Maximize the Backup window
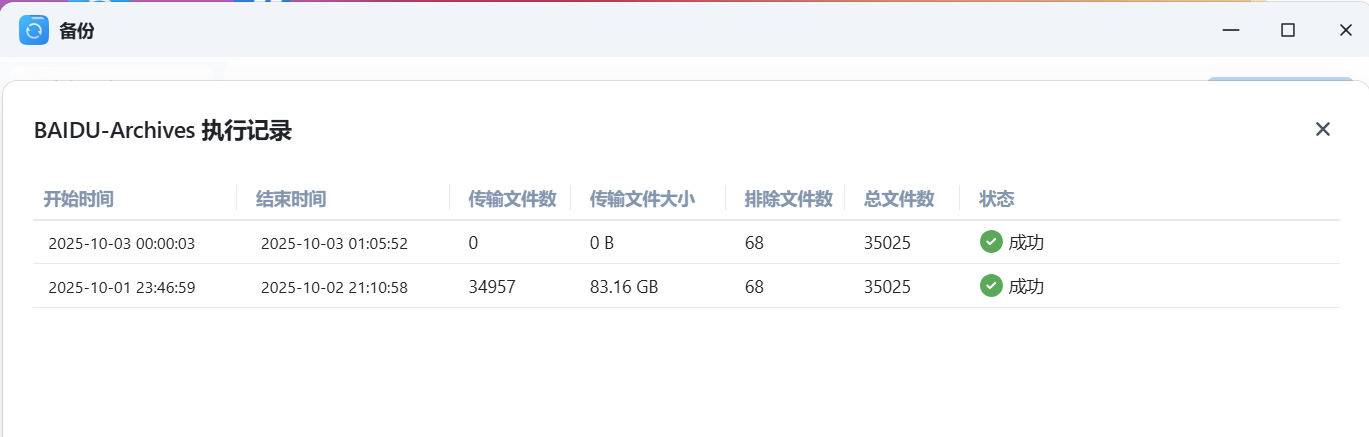The width and height of the screenshot is (1369, 437). [x=1288, y=30]
